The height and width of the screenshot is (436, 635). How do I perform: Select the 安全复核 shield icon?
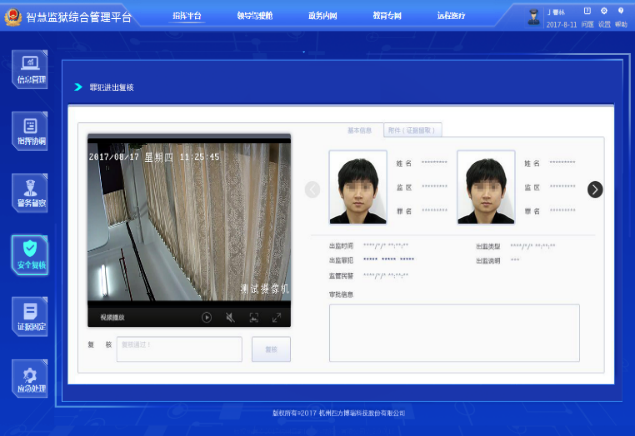[29, 254]
